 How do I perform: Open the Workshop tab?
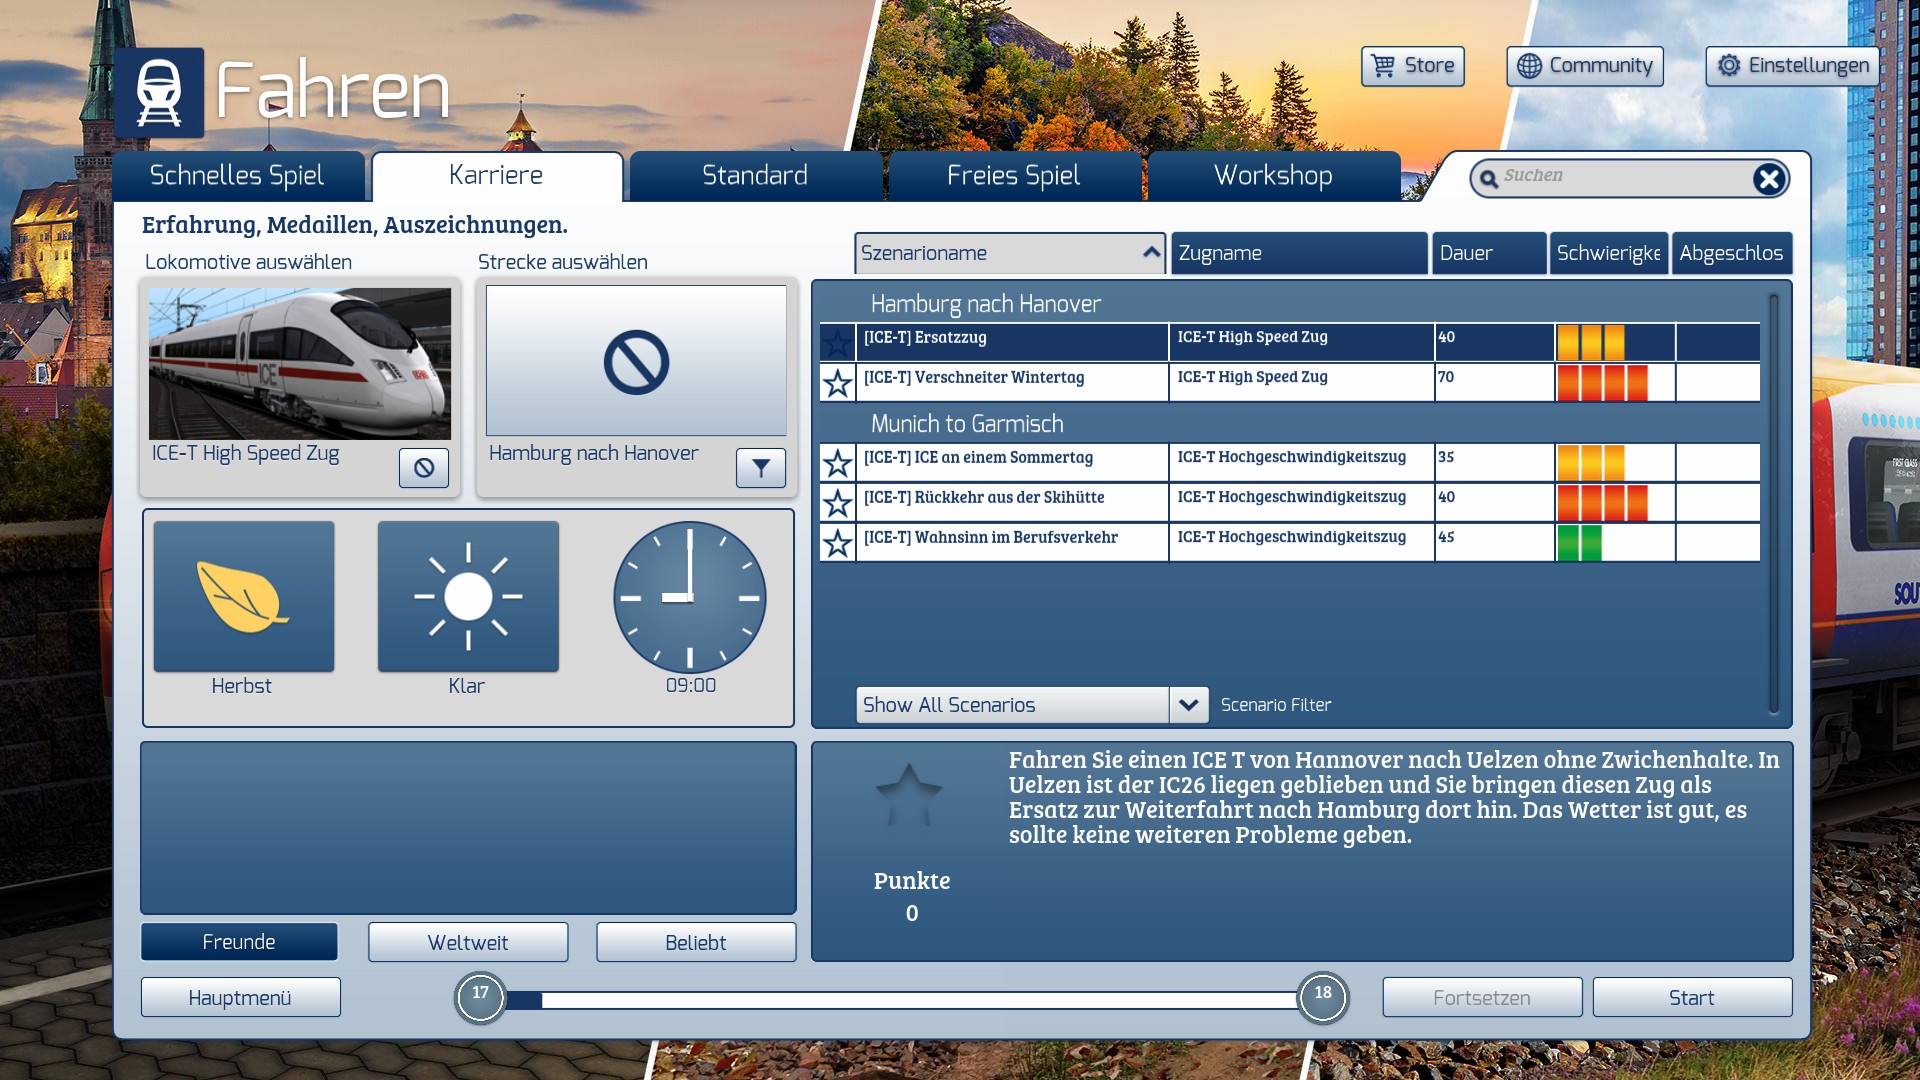click(1272, 176)
